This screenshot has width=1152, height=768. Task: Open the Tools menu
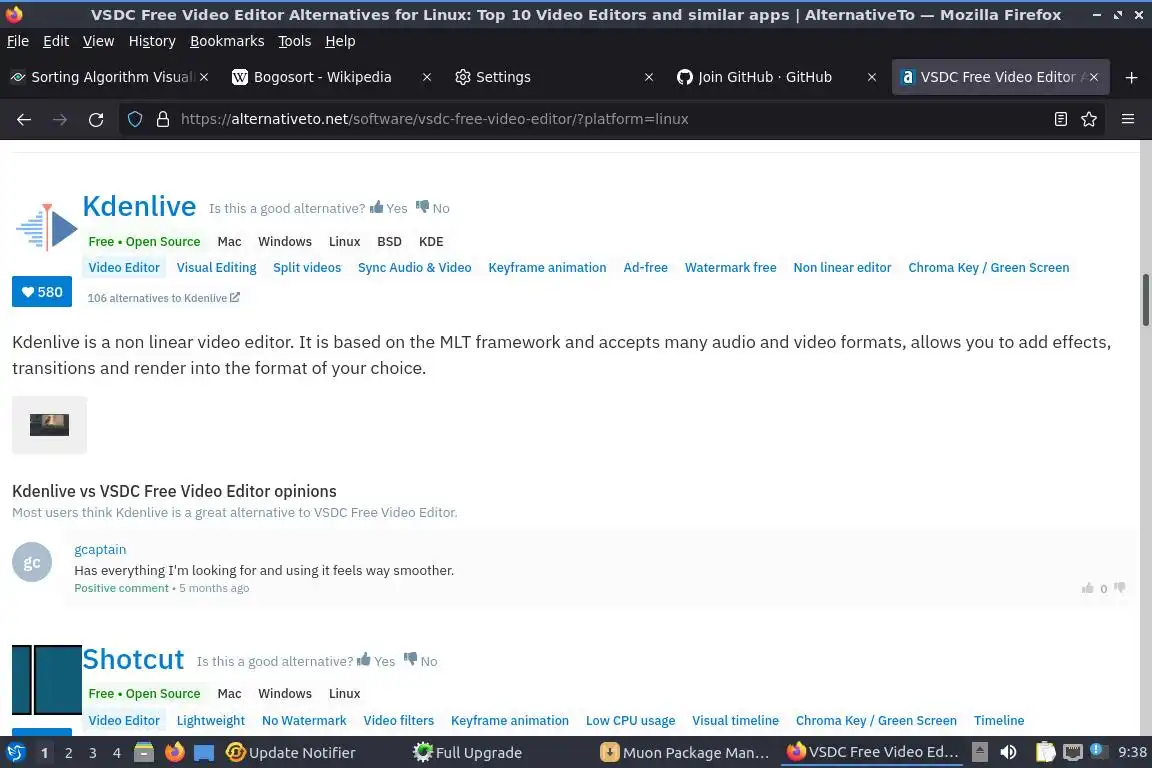(295, 41)
